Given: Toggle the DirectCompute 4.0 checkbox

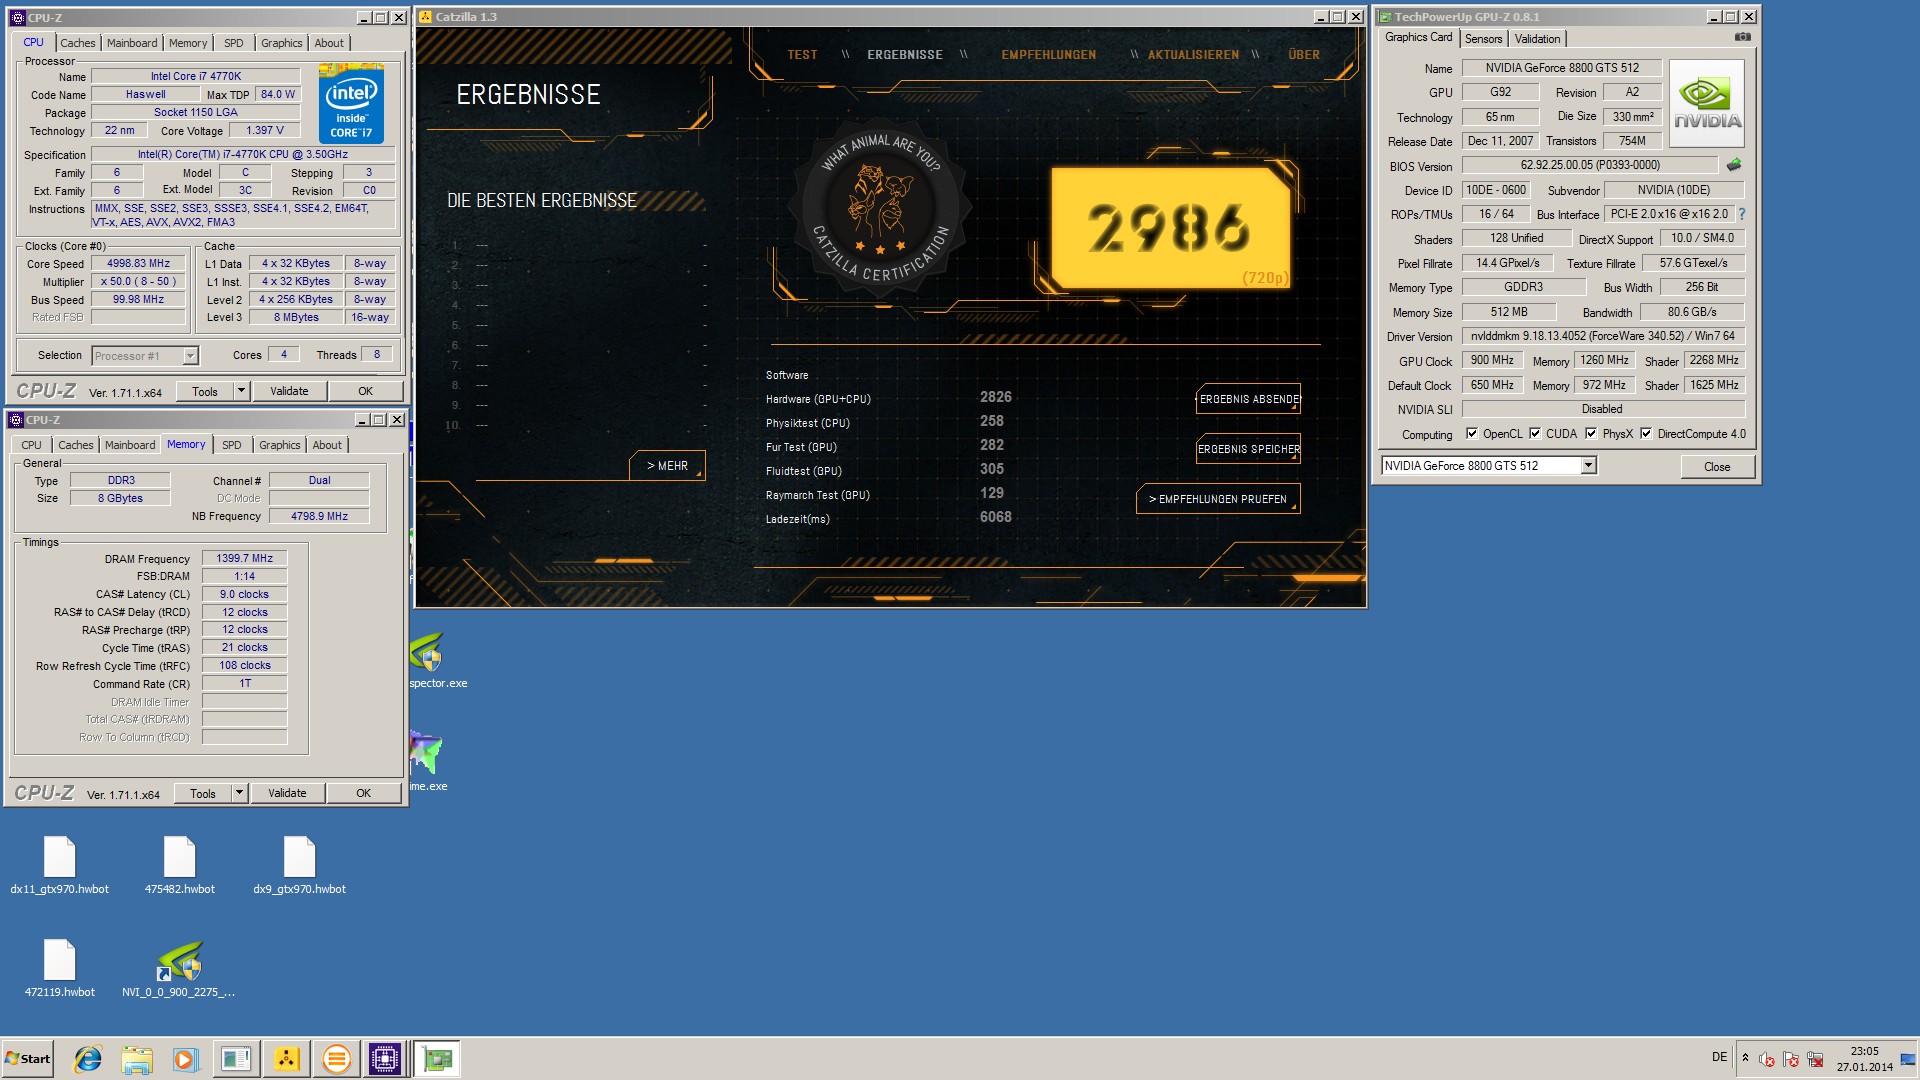Looking at the screenshot, I should tap(1646, 434).
